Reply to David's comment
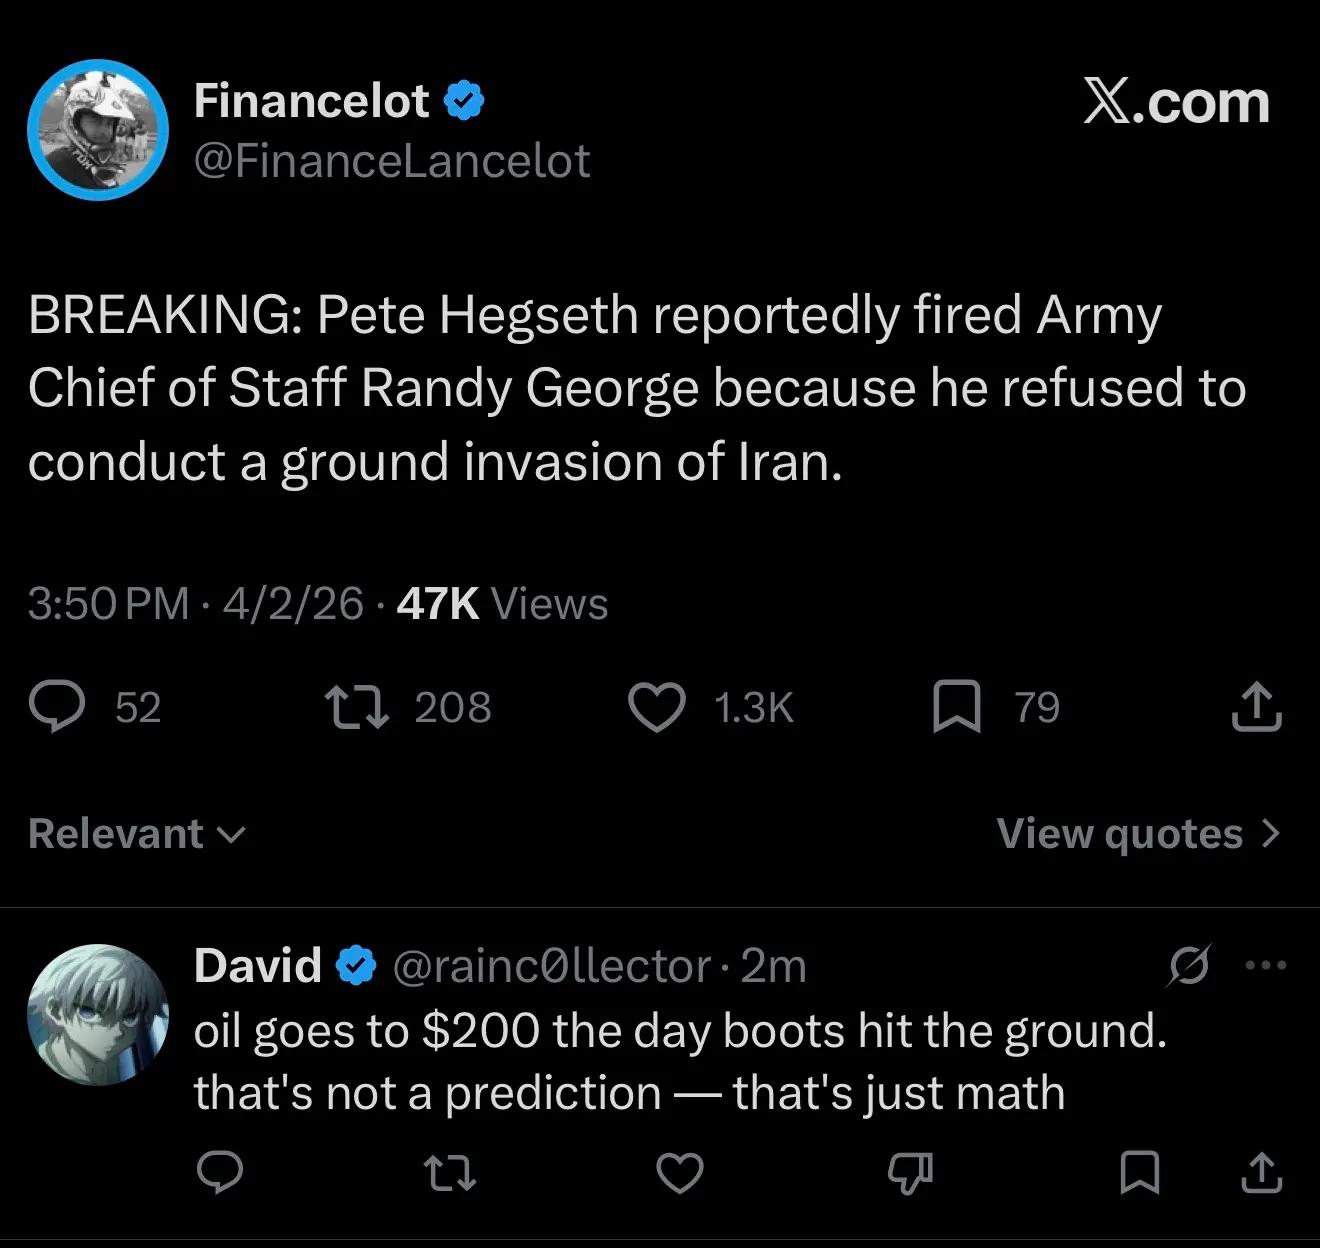The width and height of the screenshot is (1320, 1248). point(219,1173)
